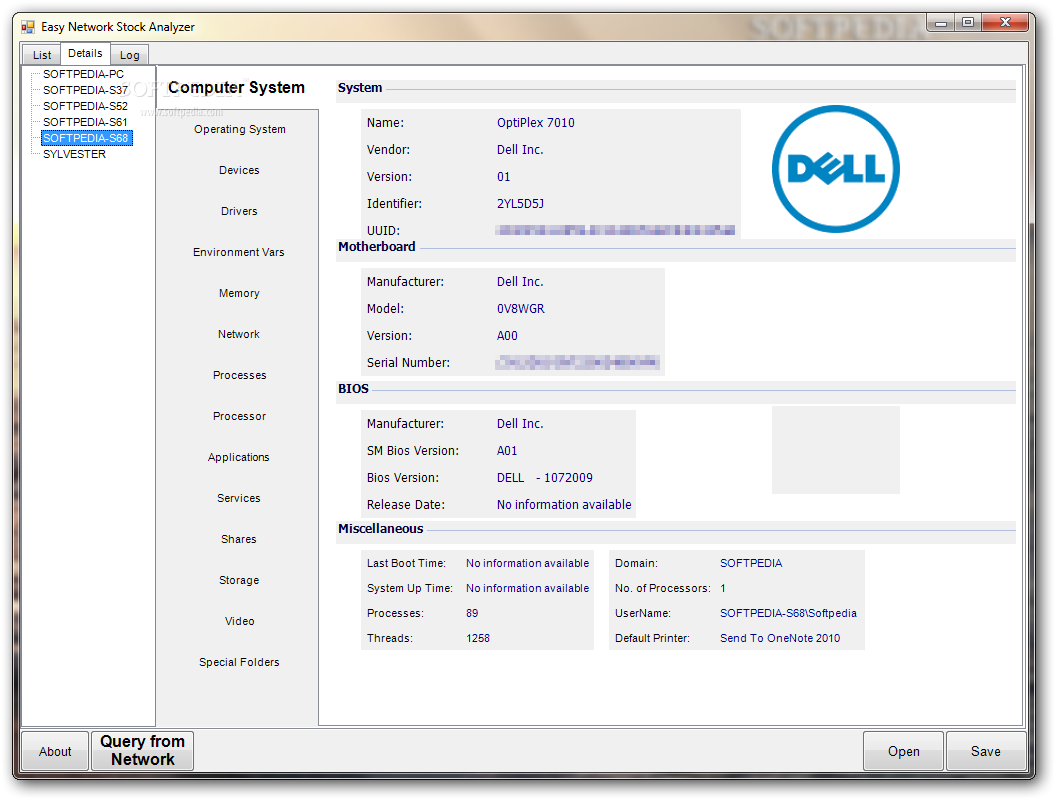Open the Environment Vars section

point(238,253)
